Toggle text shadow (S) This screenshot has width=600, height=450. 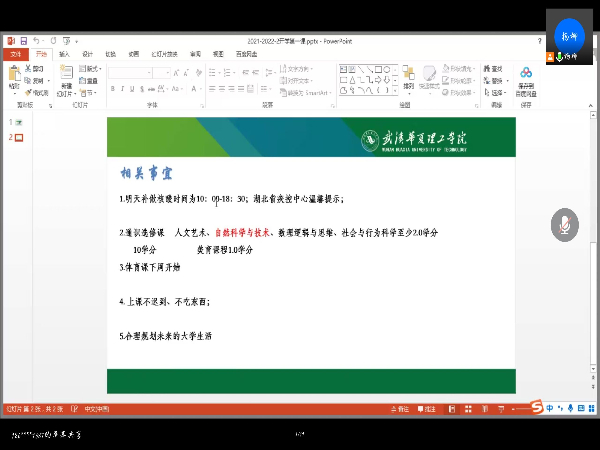pos(142,89)
